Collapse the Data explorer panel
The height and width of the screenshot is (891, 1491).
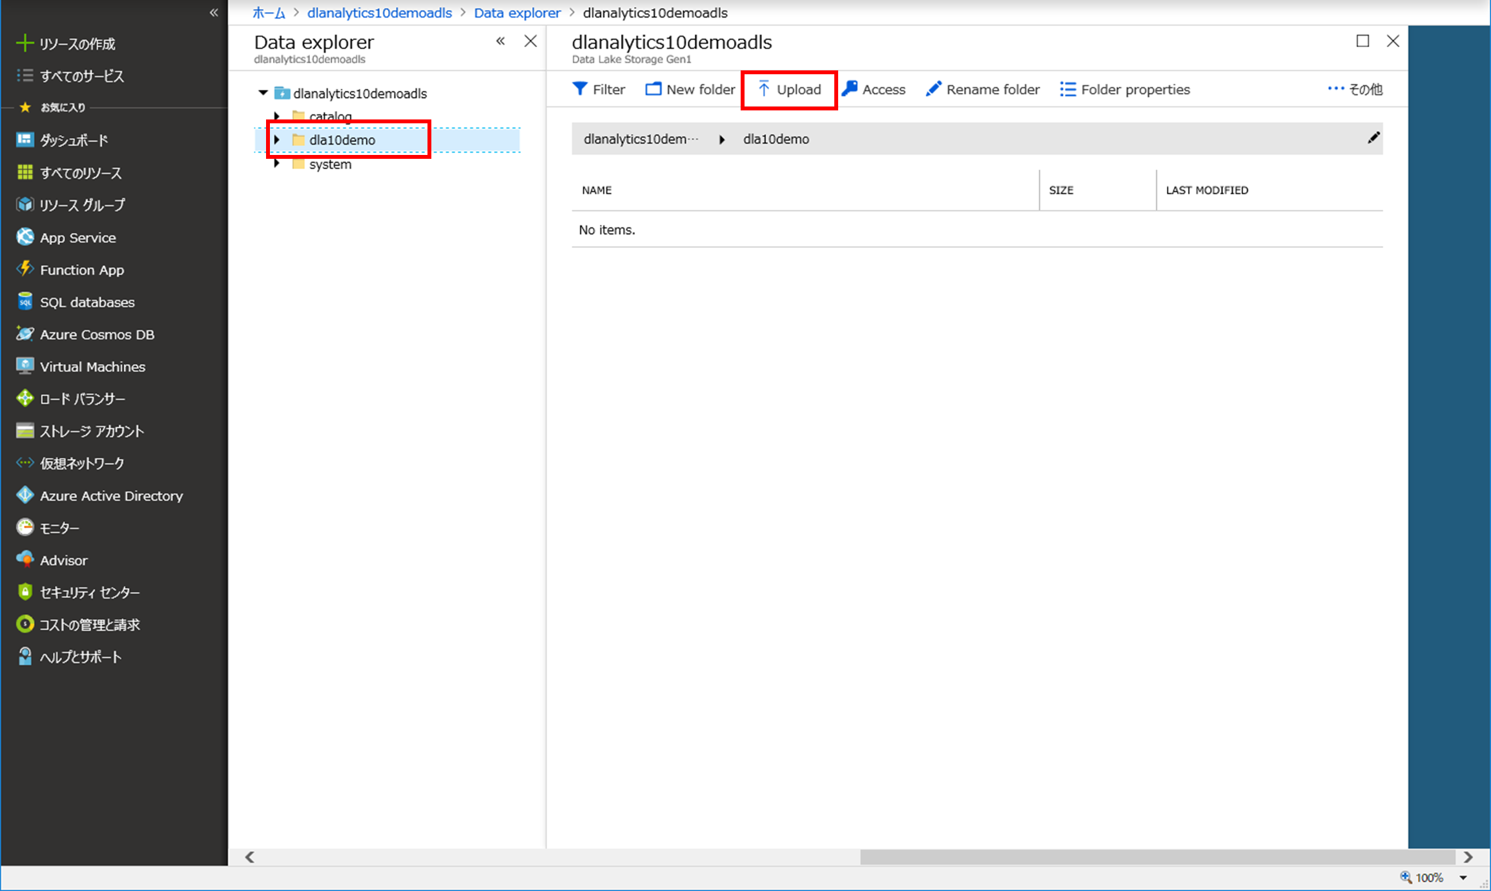[500, 42]
